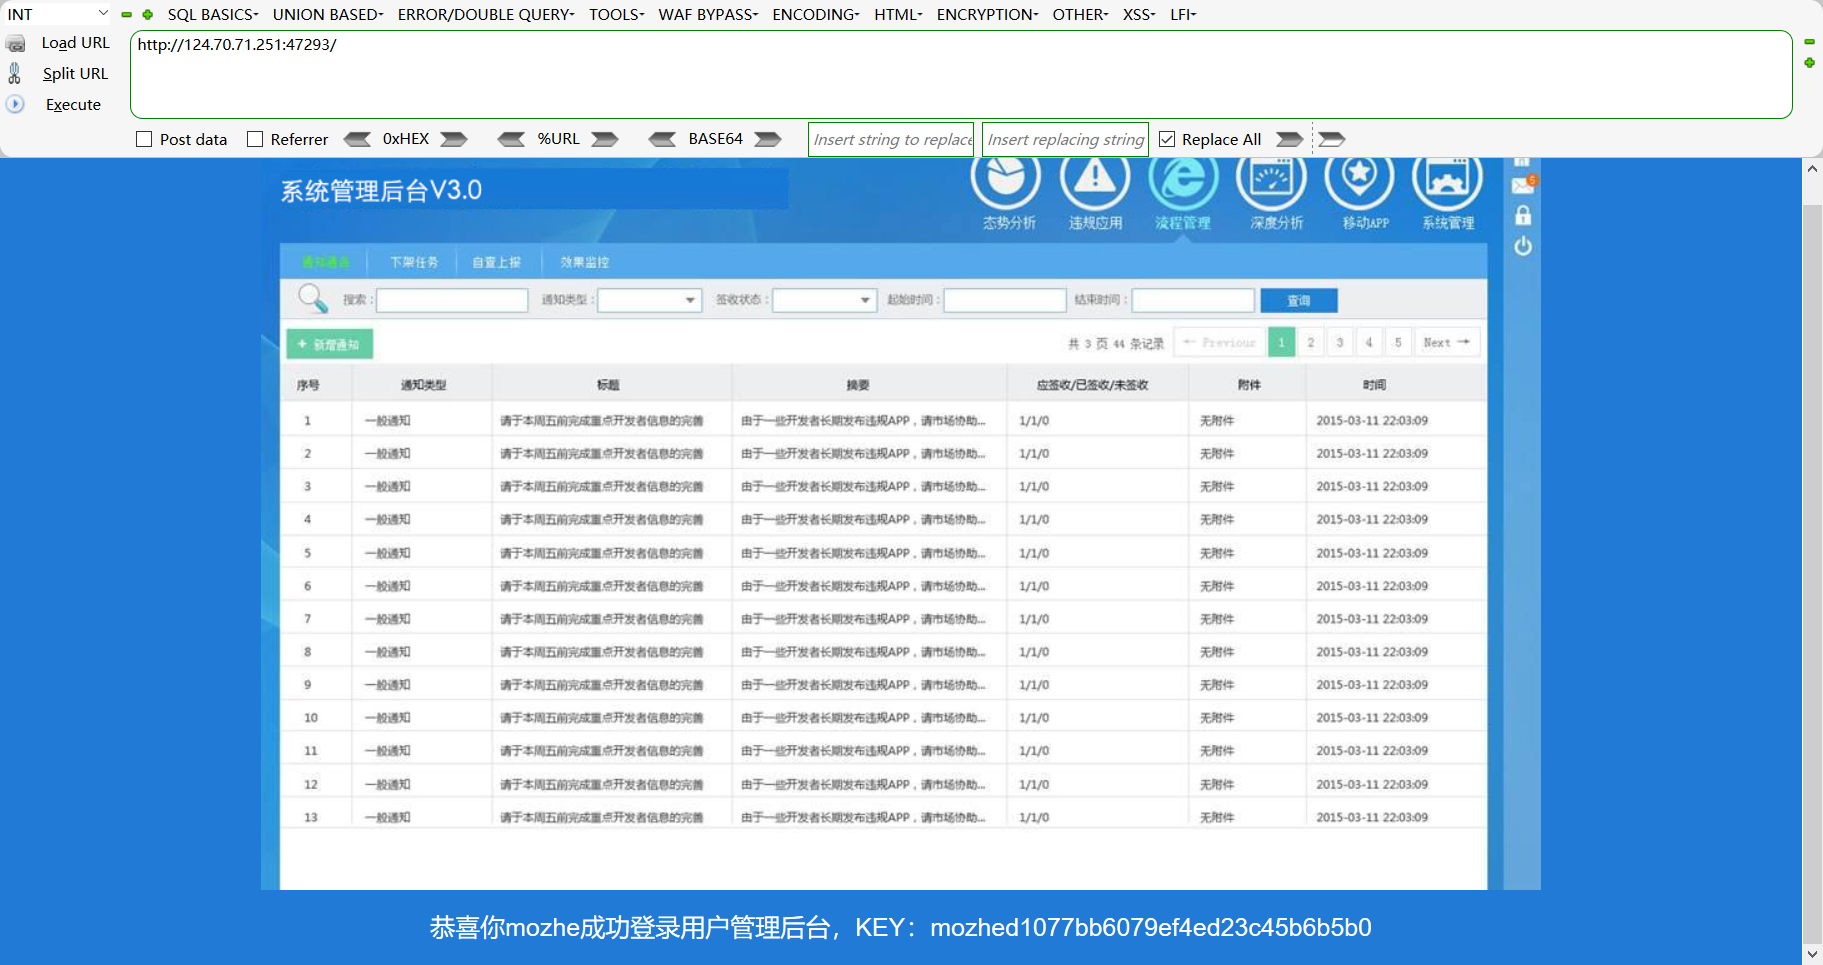Click the 0xHEX encode right arrow

[454, 139]
